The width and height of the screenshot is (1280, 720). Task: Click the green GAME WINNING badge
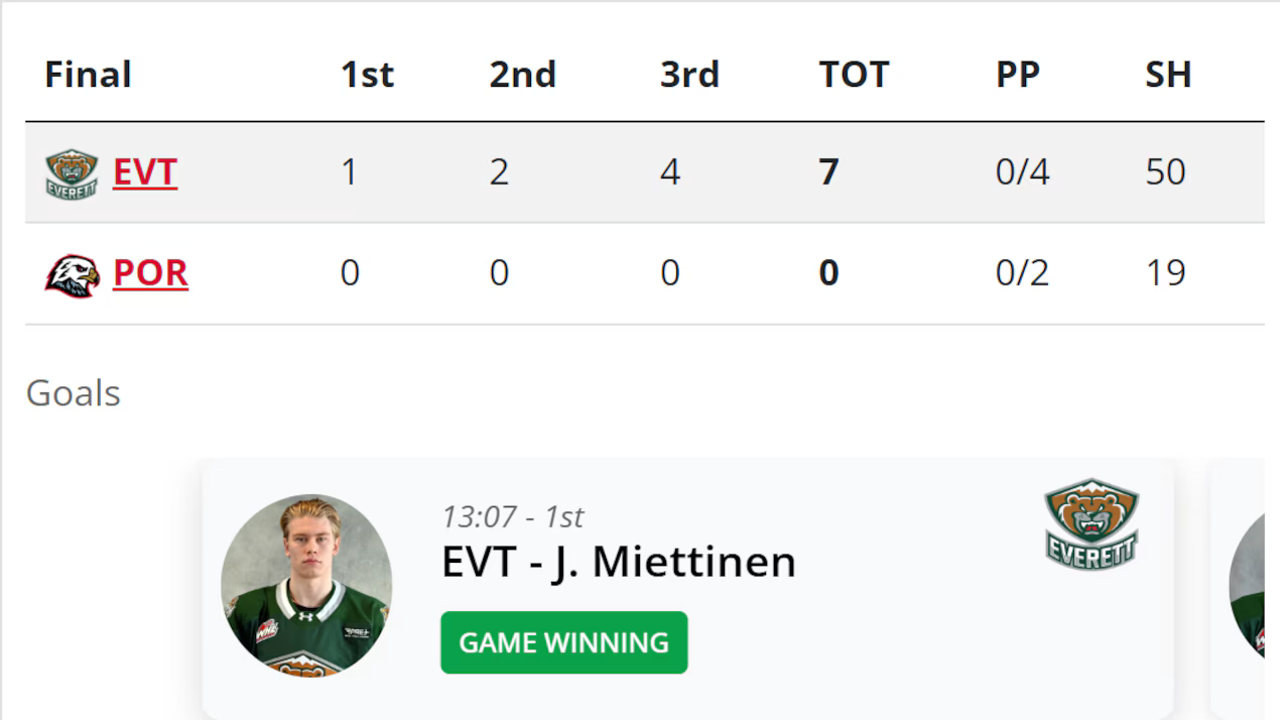pos(564,642)
